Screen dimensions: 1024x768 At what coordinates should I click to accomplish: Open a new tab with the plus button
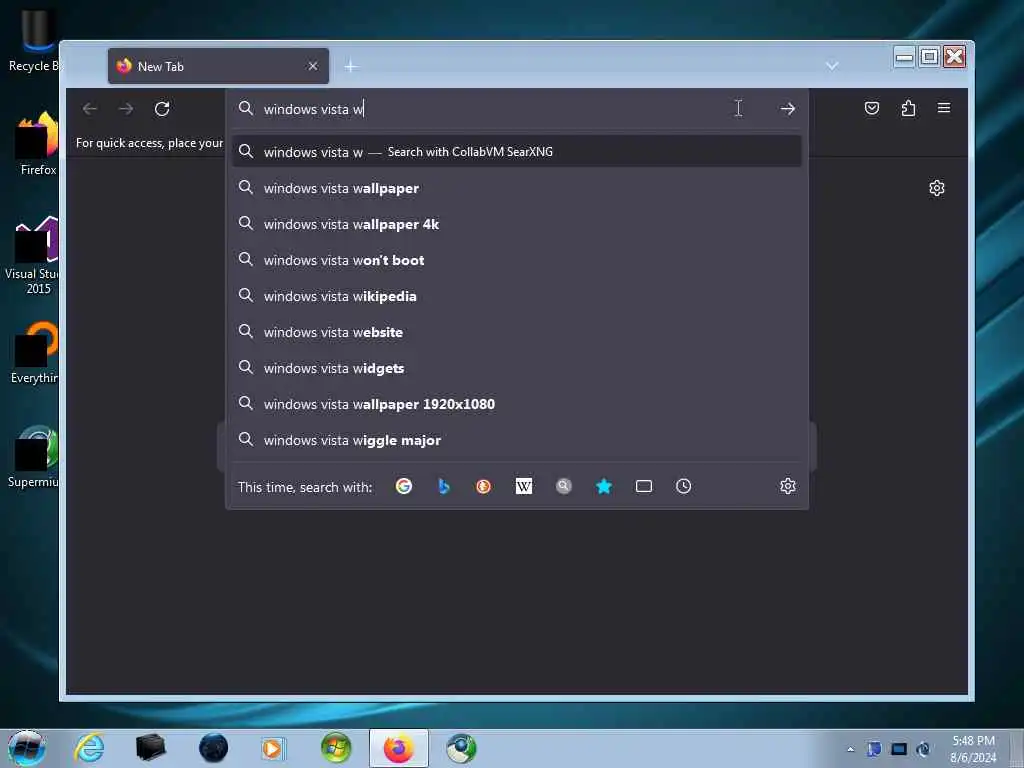point(351,66)
